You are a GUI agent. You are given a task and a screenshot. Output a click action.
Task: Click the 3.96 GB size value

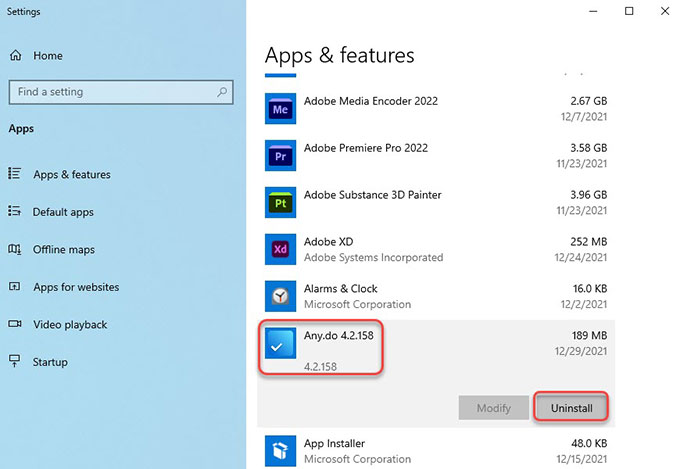588,194
